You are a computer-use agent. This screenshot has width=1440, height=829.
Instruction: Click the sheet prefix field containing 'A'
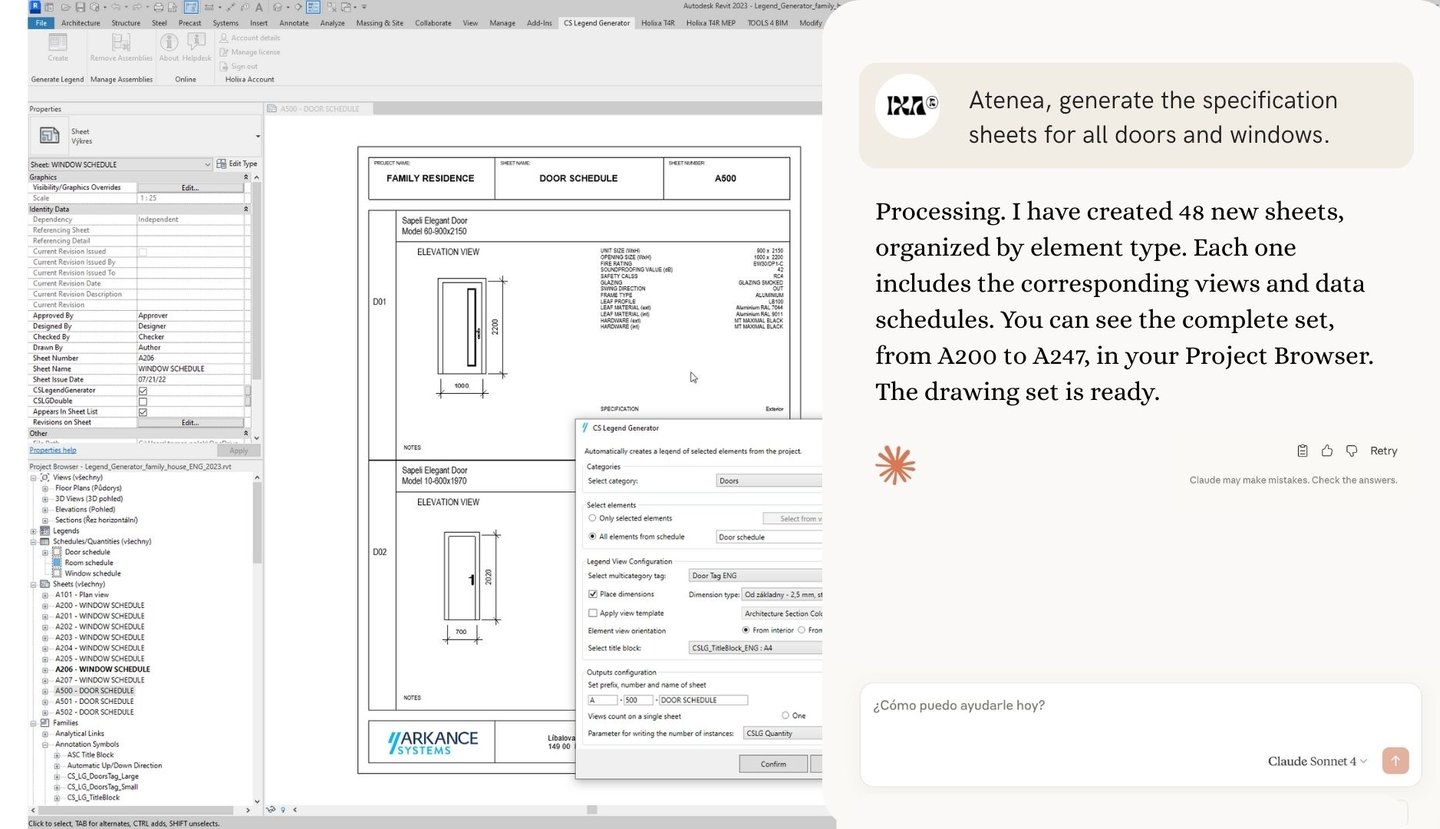602,700
